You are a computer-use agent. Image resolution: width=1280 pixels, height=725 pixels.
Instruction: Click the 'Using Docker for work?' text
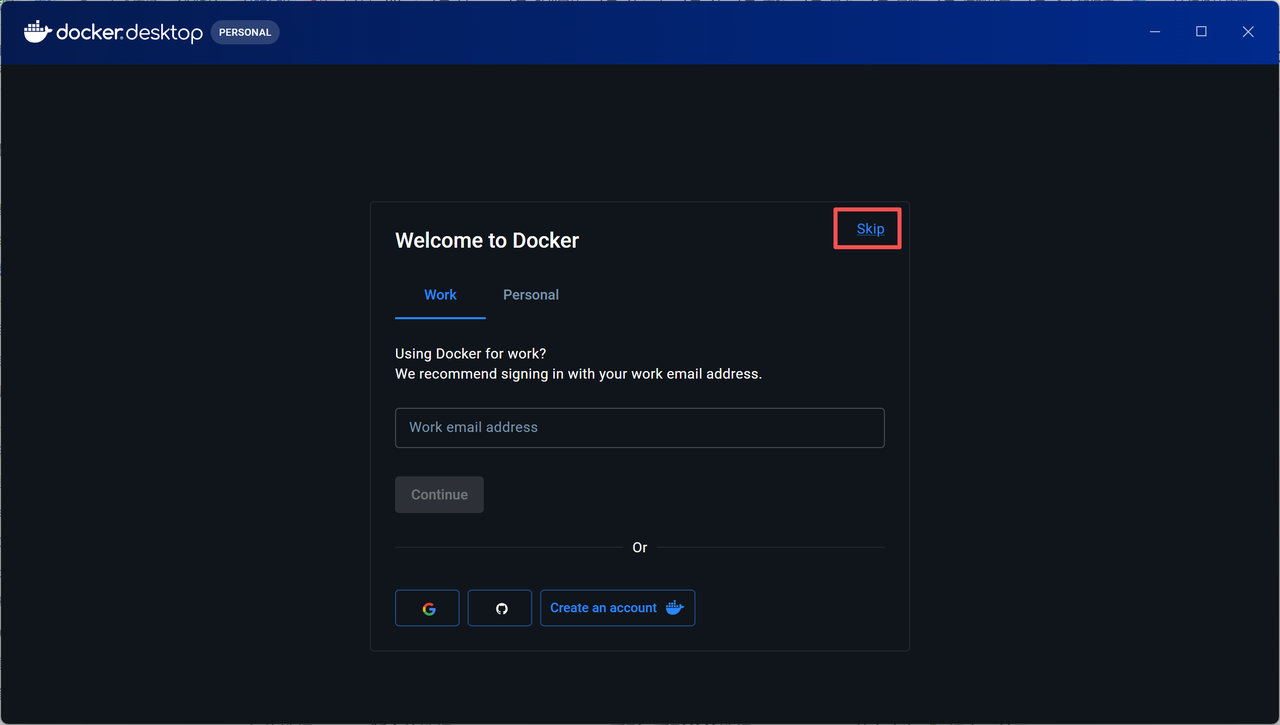click(x=471, y=354)
